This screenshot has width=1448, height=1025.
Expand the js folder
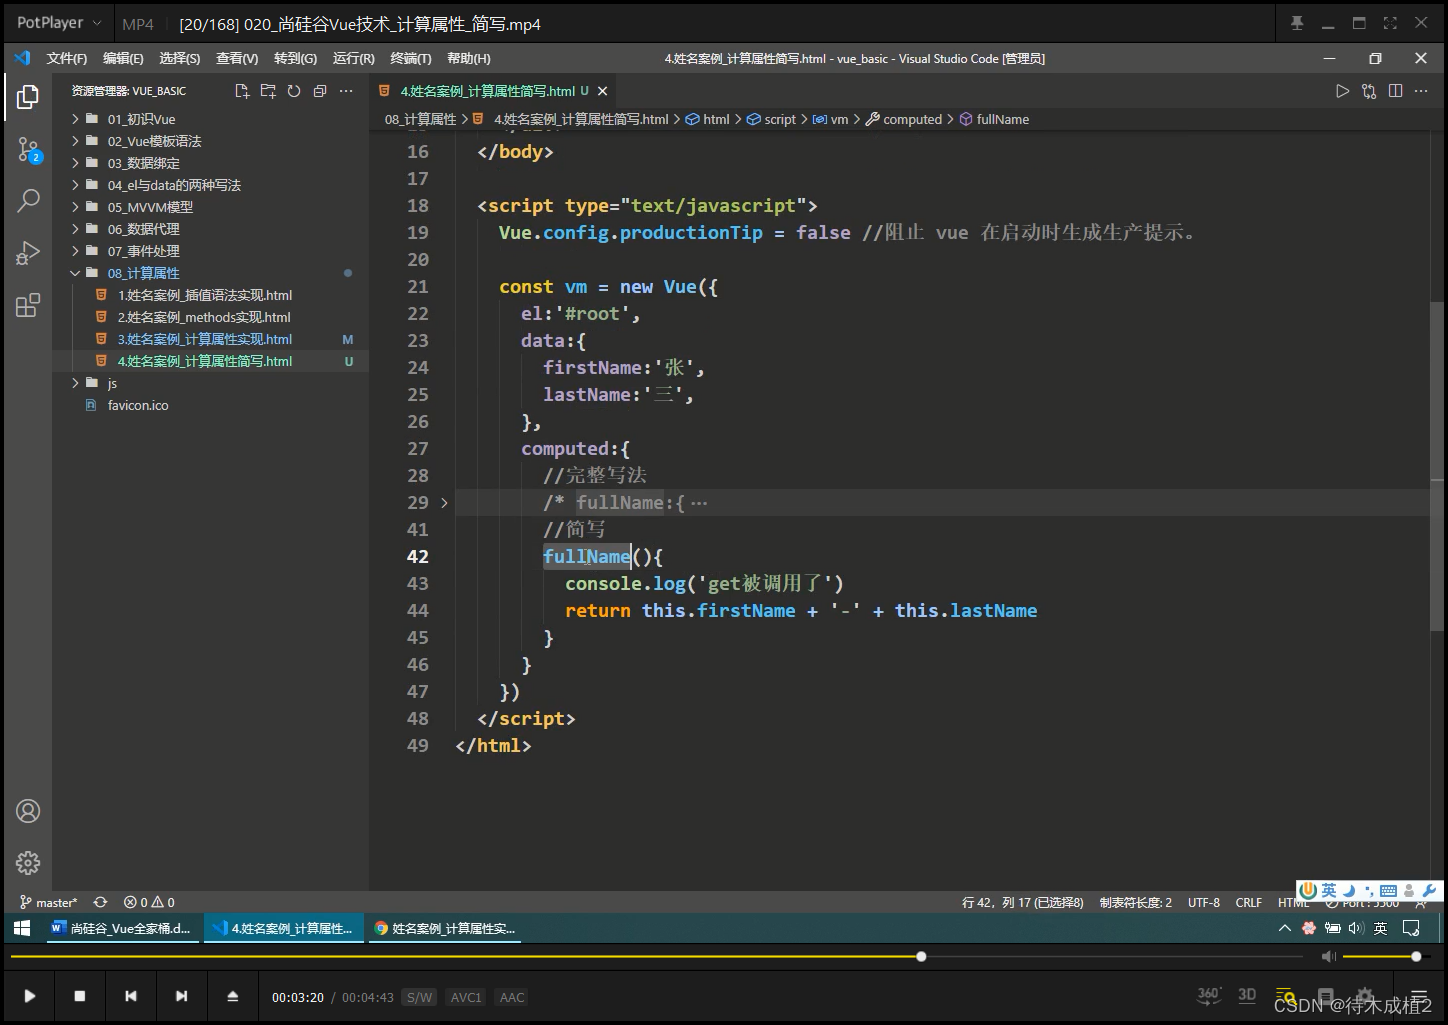click(x=112, y=383)
